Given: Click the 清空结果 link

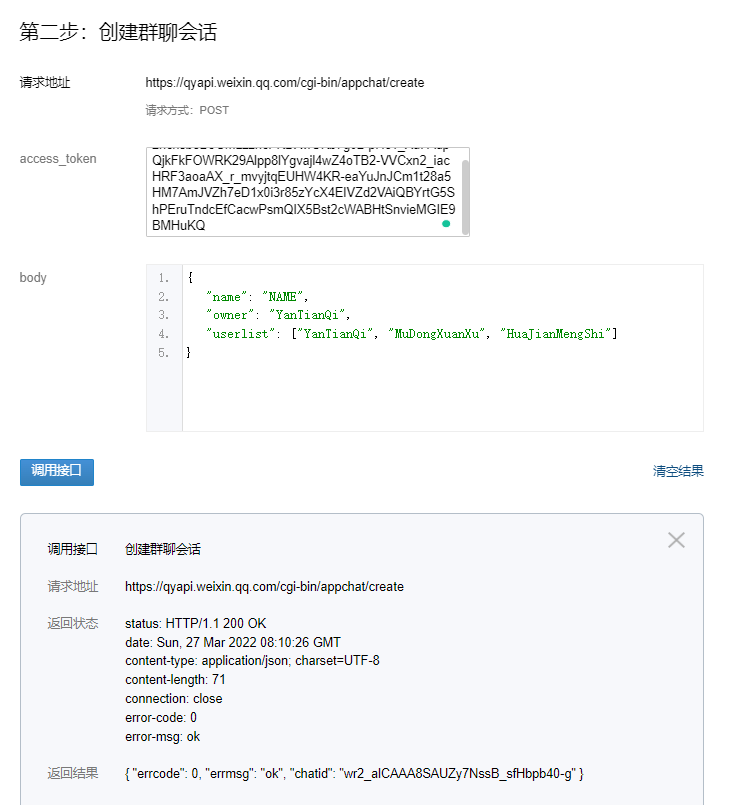Looking at the screenshot, I should (678, 471).
